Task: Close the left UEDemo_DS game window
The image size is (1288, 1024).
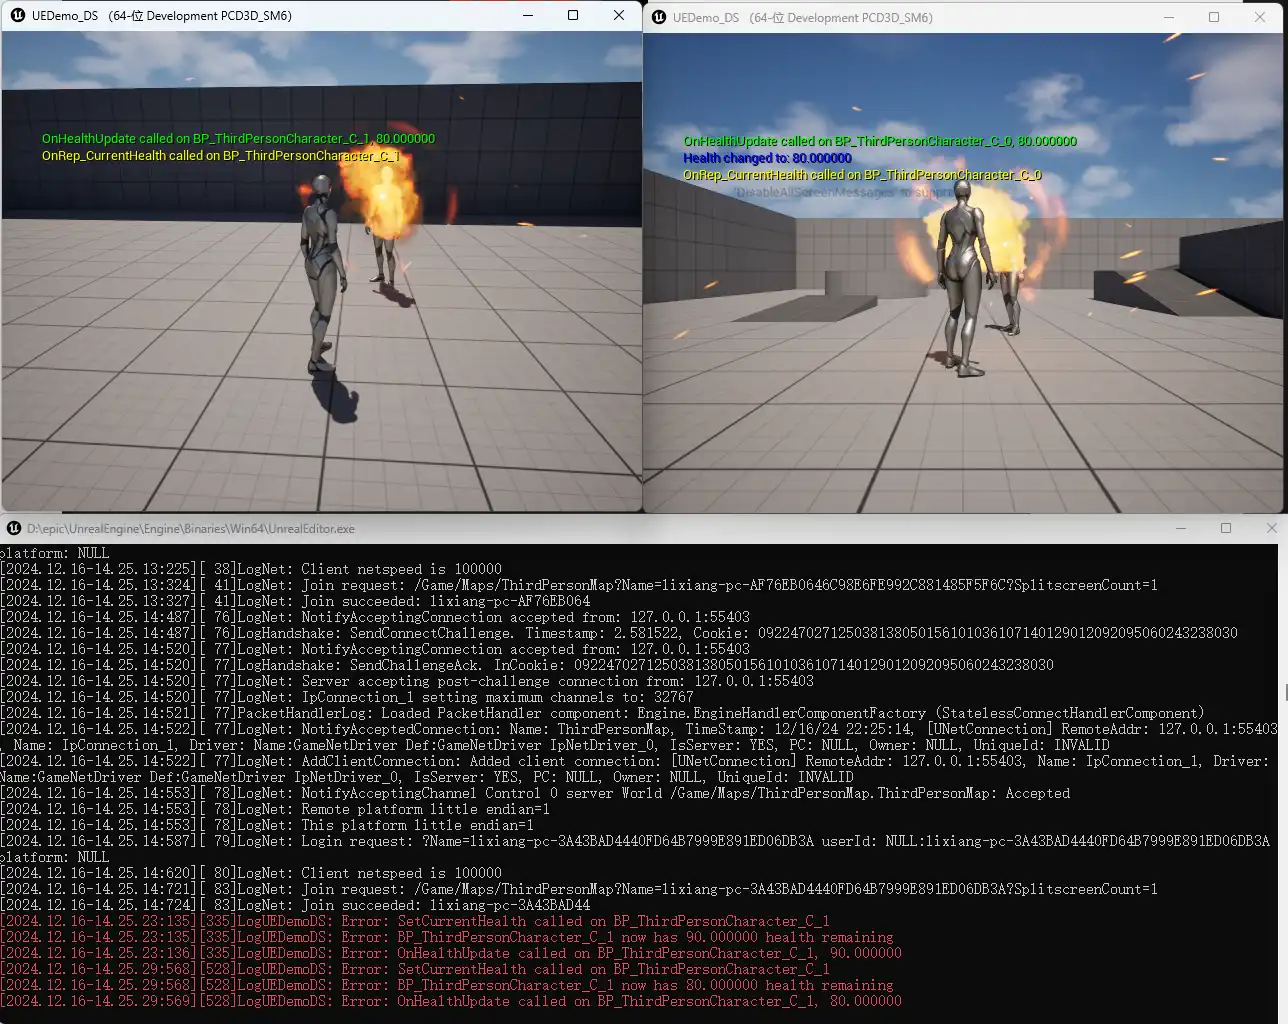Action: pos(619,16)
